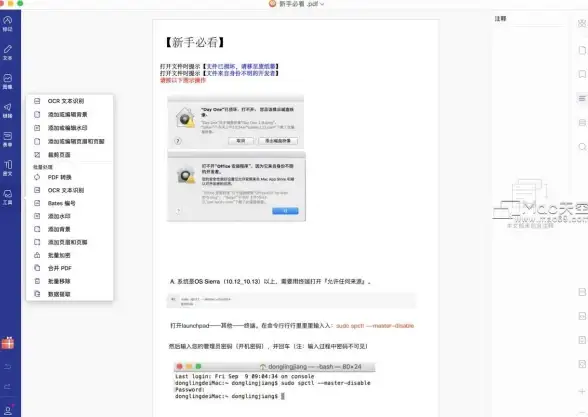Click red 请按以下图示操作 text line

tap(183, 80)
